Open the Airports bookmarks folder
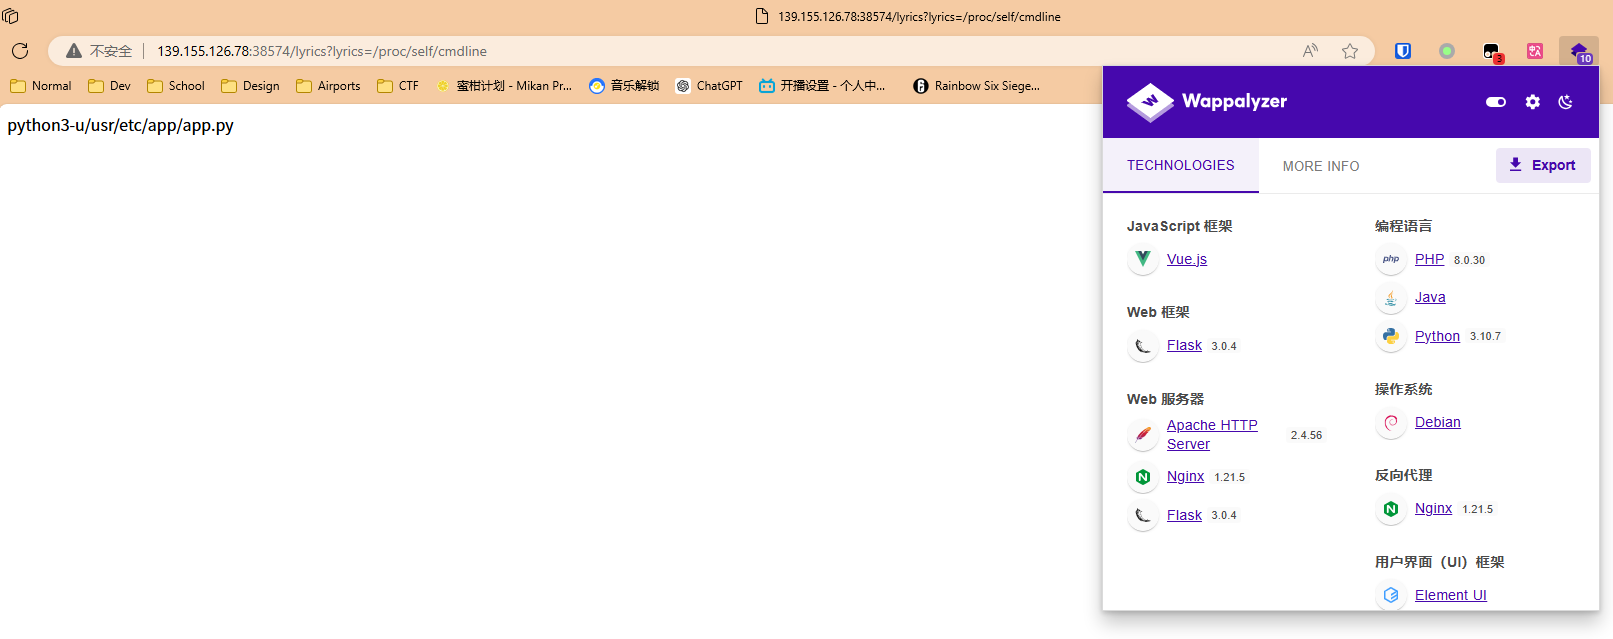Image resolution: width=1613 pixels, height=639 pixels. [328, 86]
